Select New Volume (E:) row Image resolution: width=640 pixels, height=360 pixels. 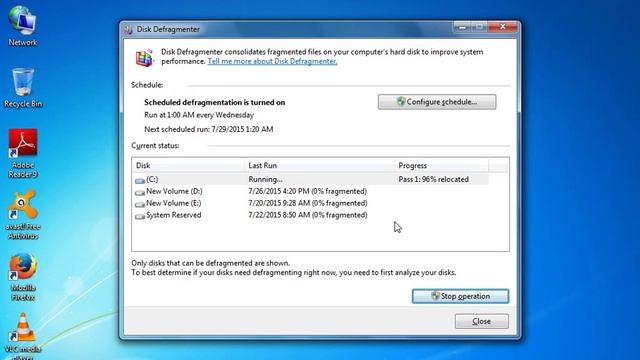click(310, 203)
